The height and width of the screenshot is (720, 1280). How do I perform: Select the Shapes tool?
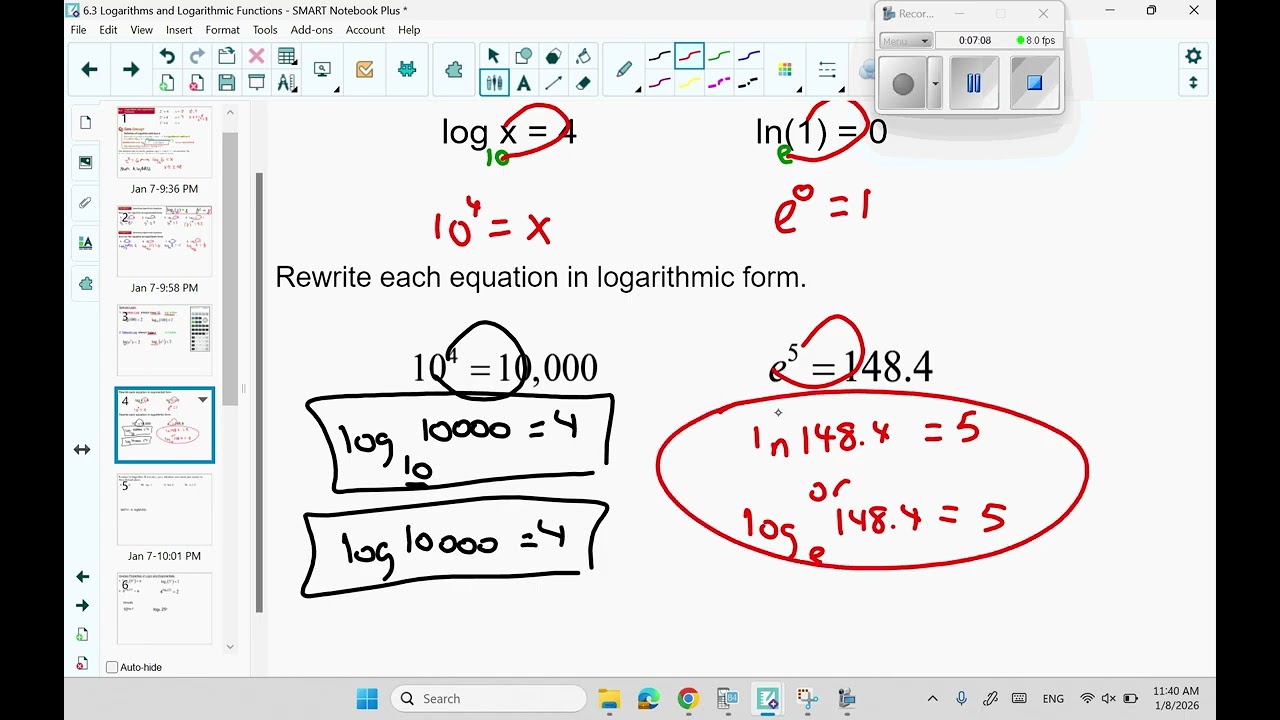pos(523,56)
